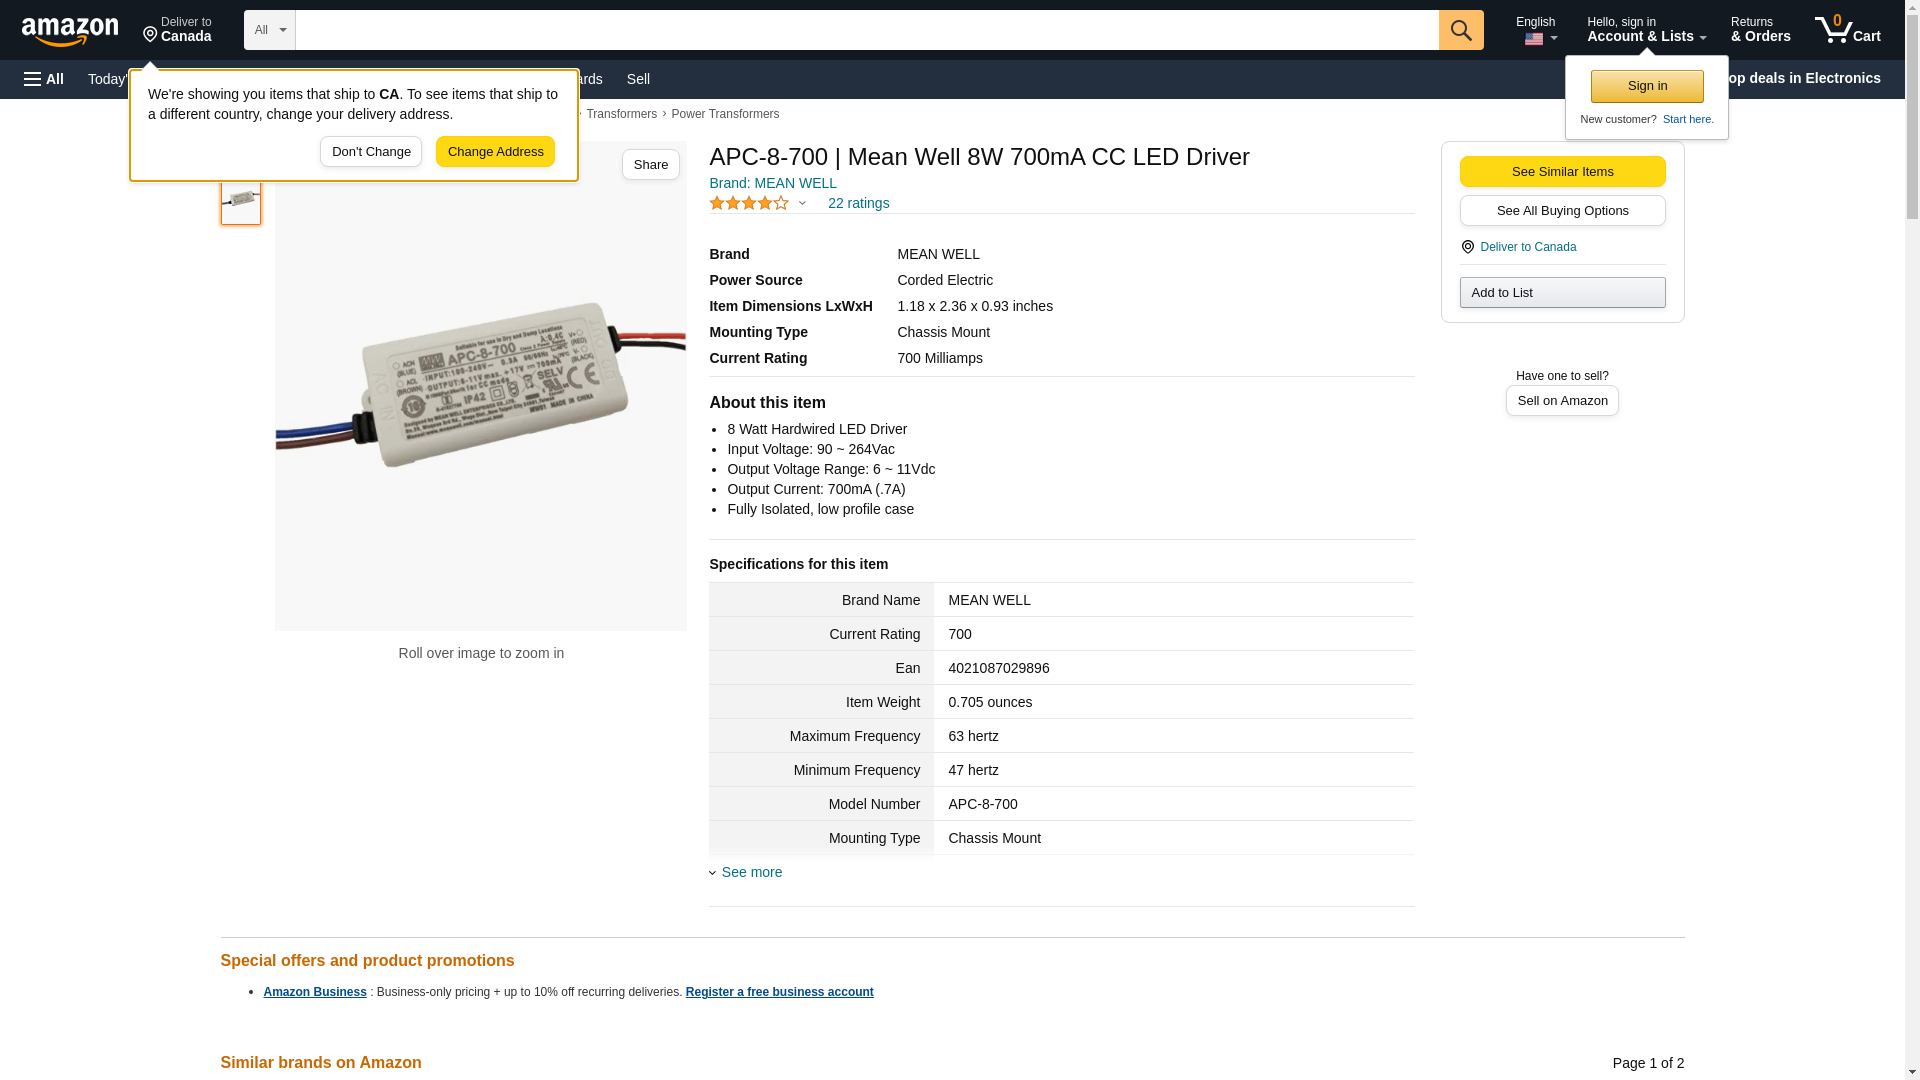Image resolution: width=1920 pixels, height=1080 pixels.
Task: Click the Share button
Action: (650, 165)
